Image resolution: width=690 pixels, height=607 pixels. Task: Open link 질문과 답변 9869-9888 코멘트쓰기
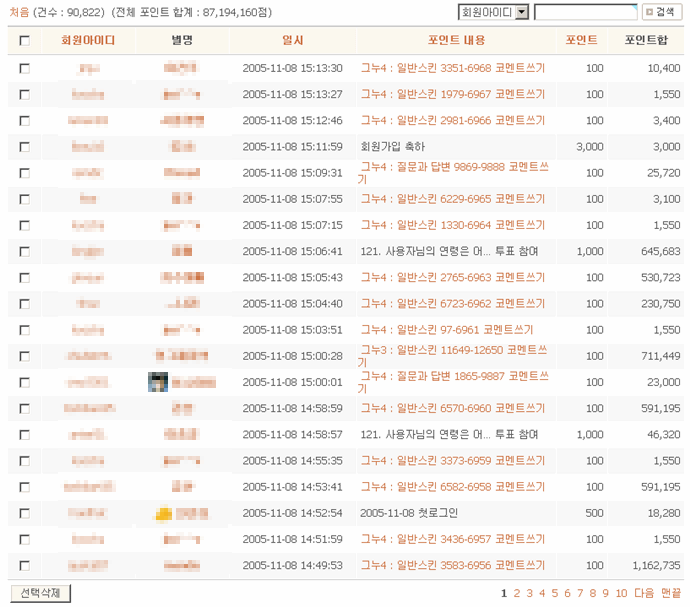click(455, 173)
